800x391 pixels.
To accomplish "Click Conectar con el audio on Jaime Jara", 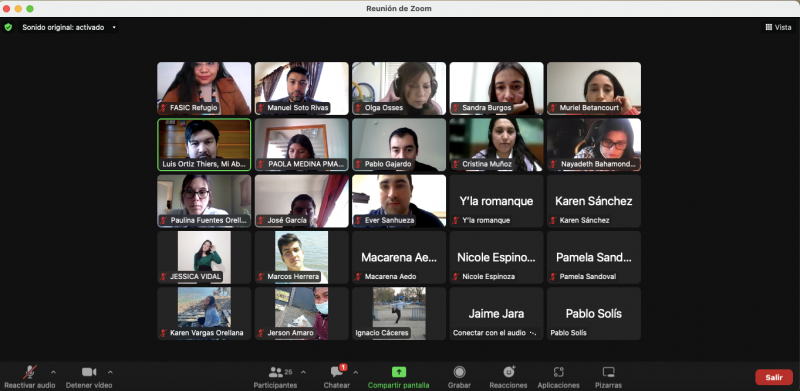I will 489,333.
